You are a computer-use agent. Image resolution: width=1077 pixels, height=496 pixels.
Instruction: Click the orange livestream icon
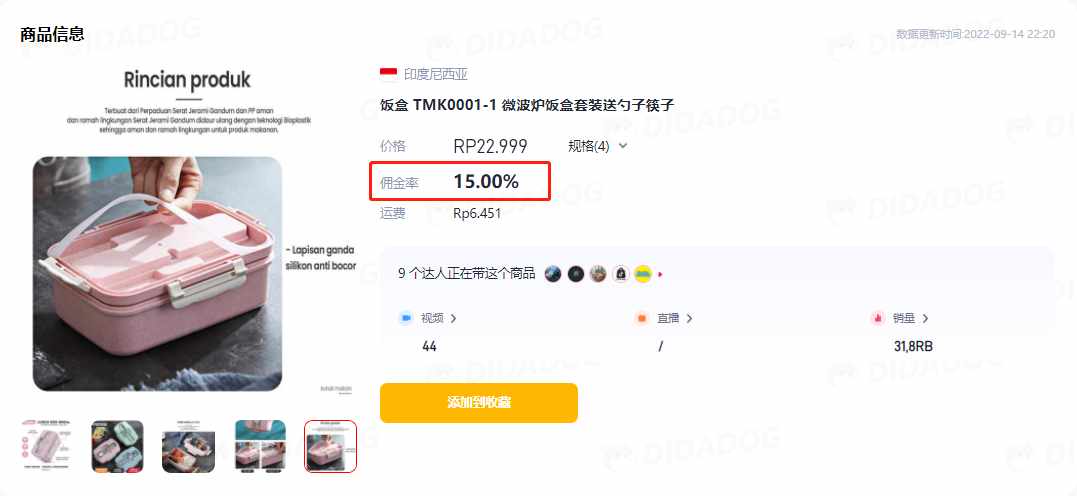pos(642,318)
